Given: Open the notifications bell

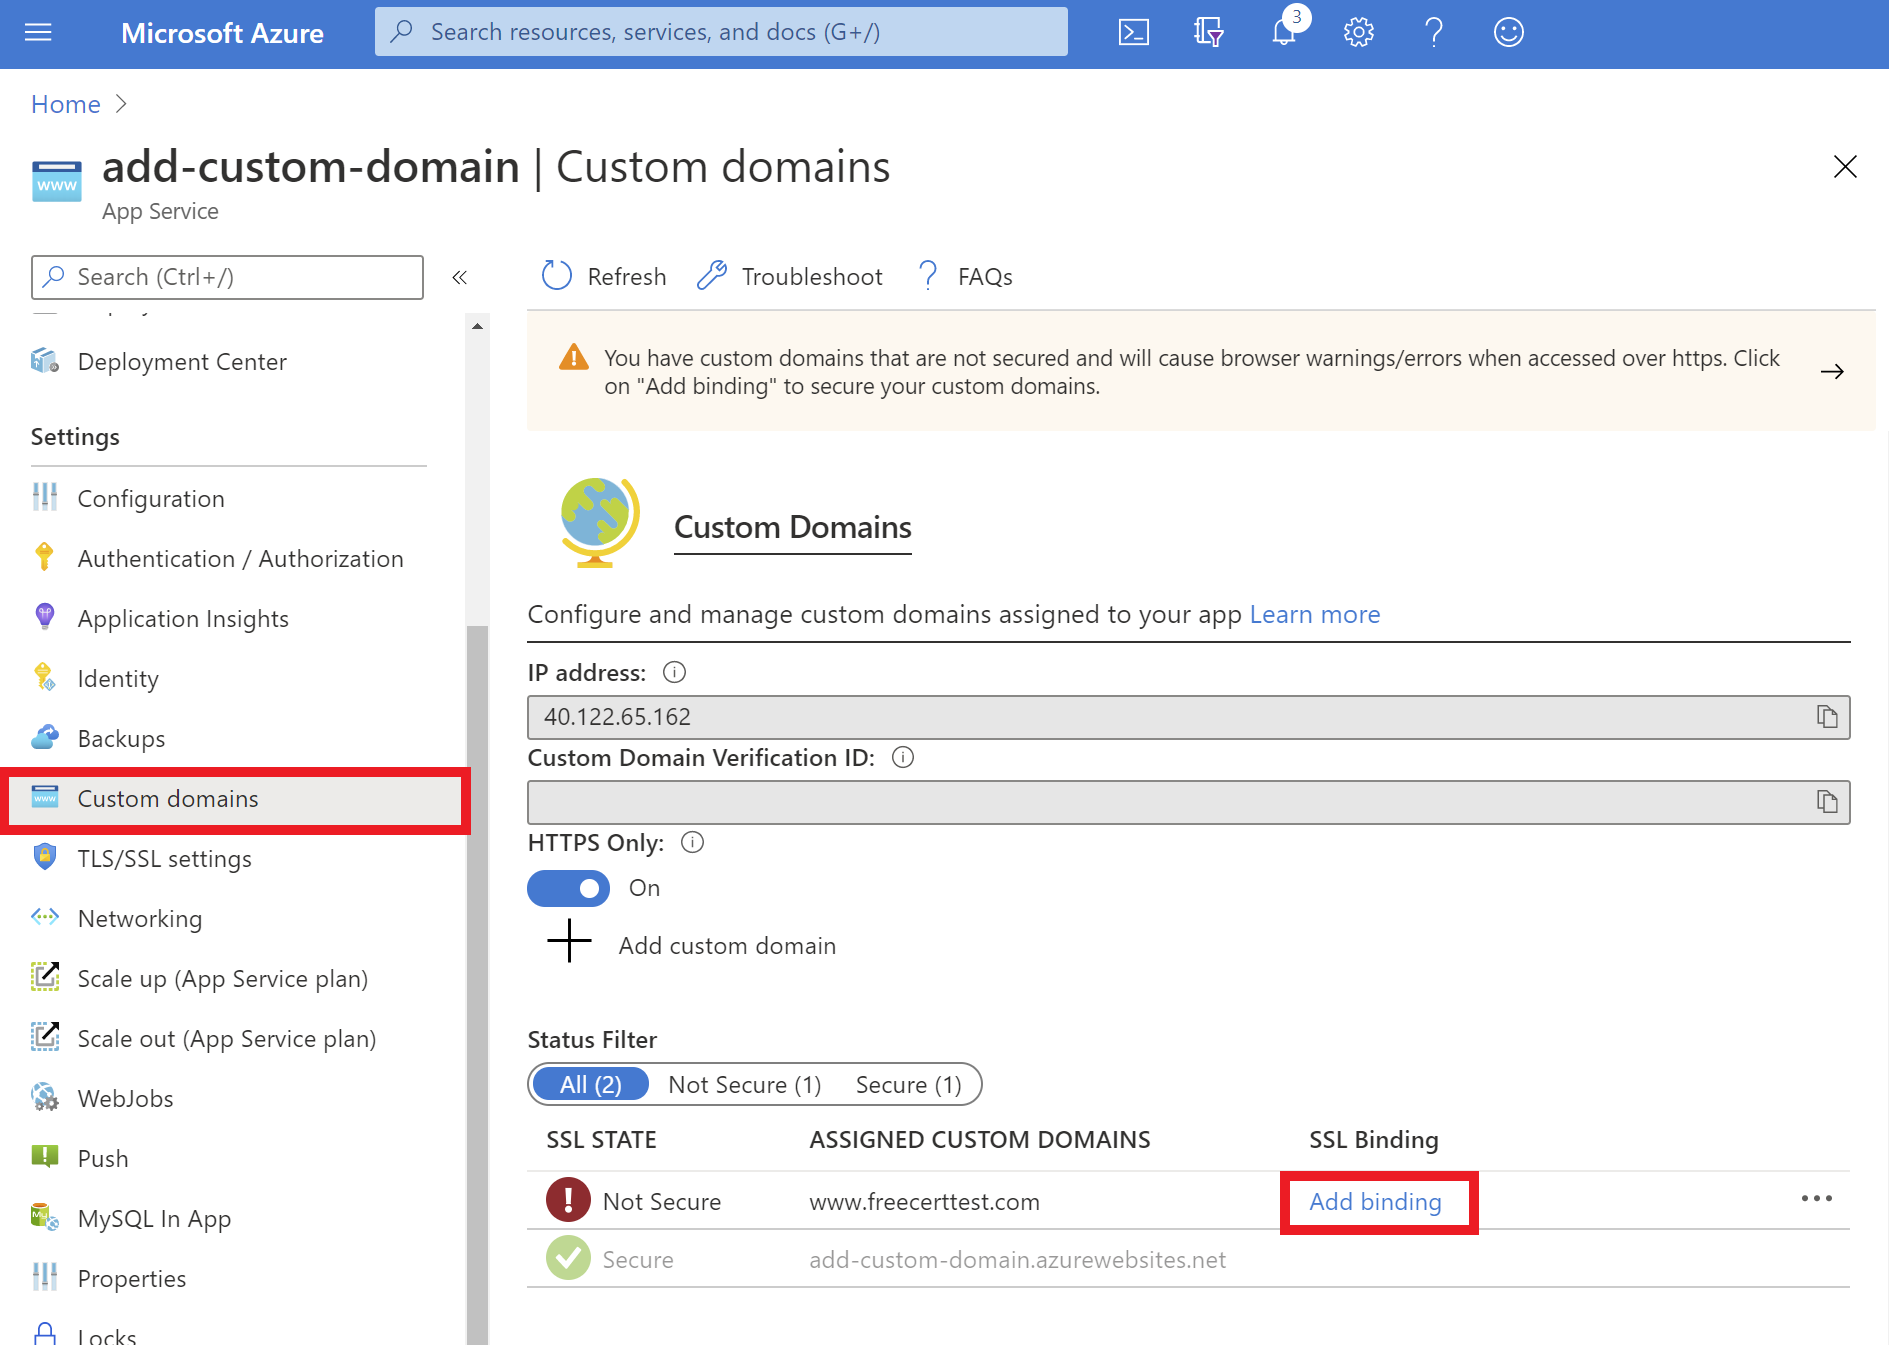Looking at the screenshot, I should point(1283,31).
